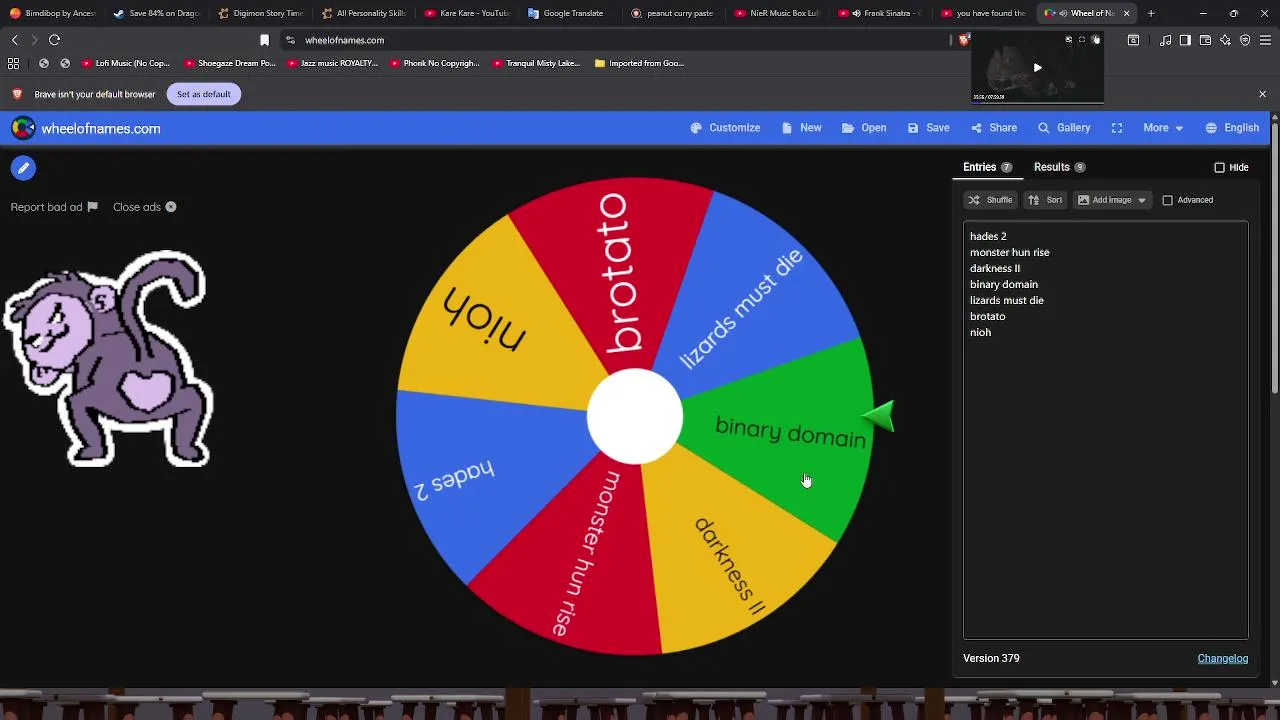Click the address bar URL wheelofnames.com
The width and height of the screenshot is (1280, 720).
tap(344, 40)
